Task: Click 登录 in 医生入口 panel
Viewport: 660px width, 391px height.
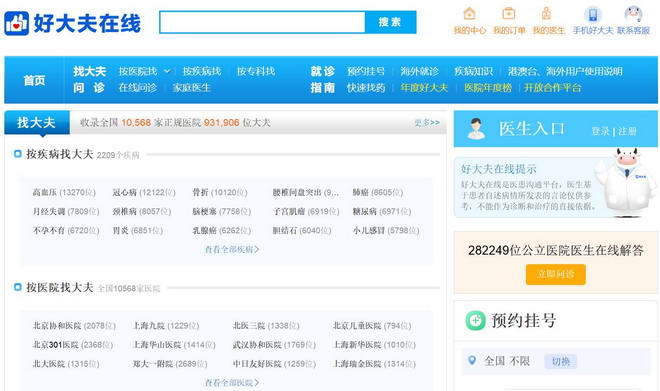Action: [600, 131]
